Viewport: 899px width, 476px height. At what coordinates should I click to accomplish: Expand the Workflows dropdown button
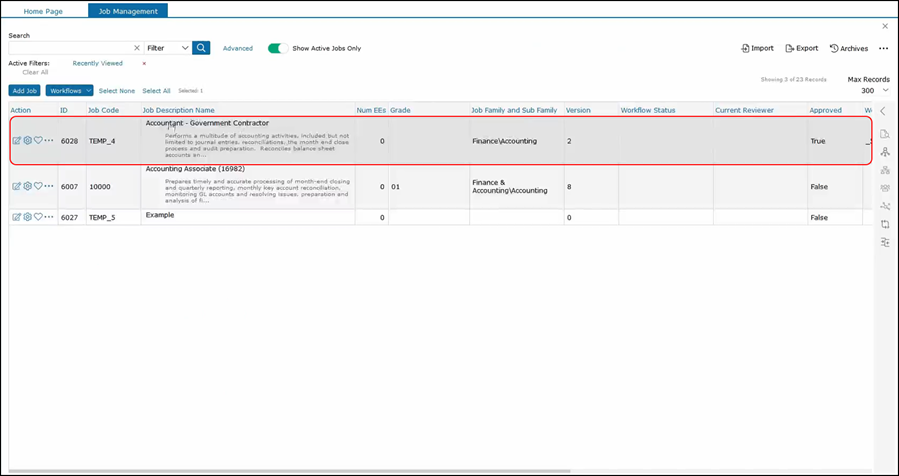[70, 90]
